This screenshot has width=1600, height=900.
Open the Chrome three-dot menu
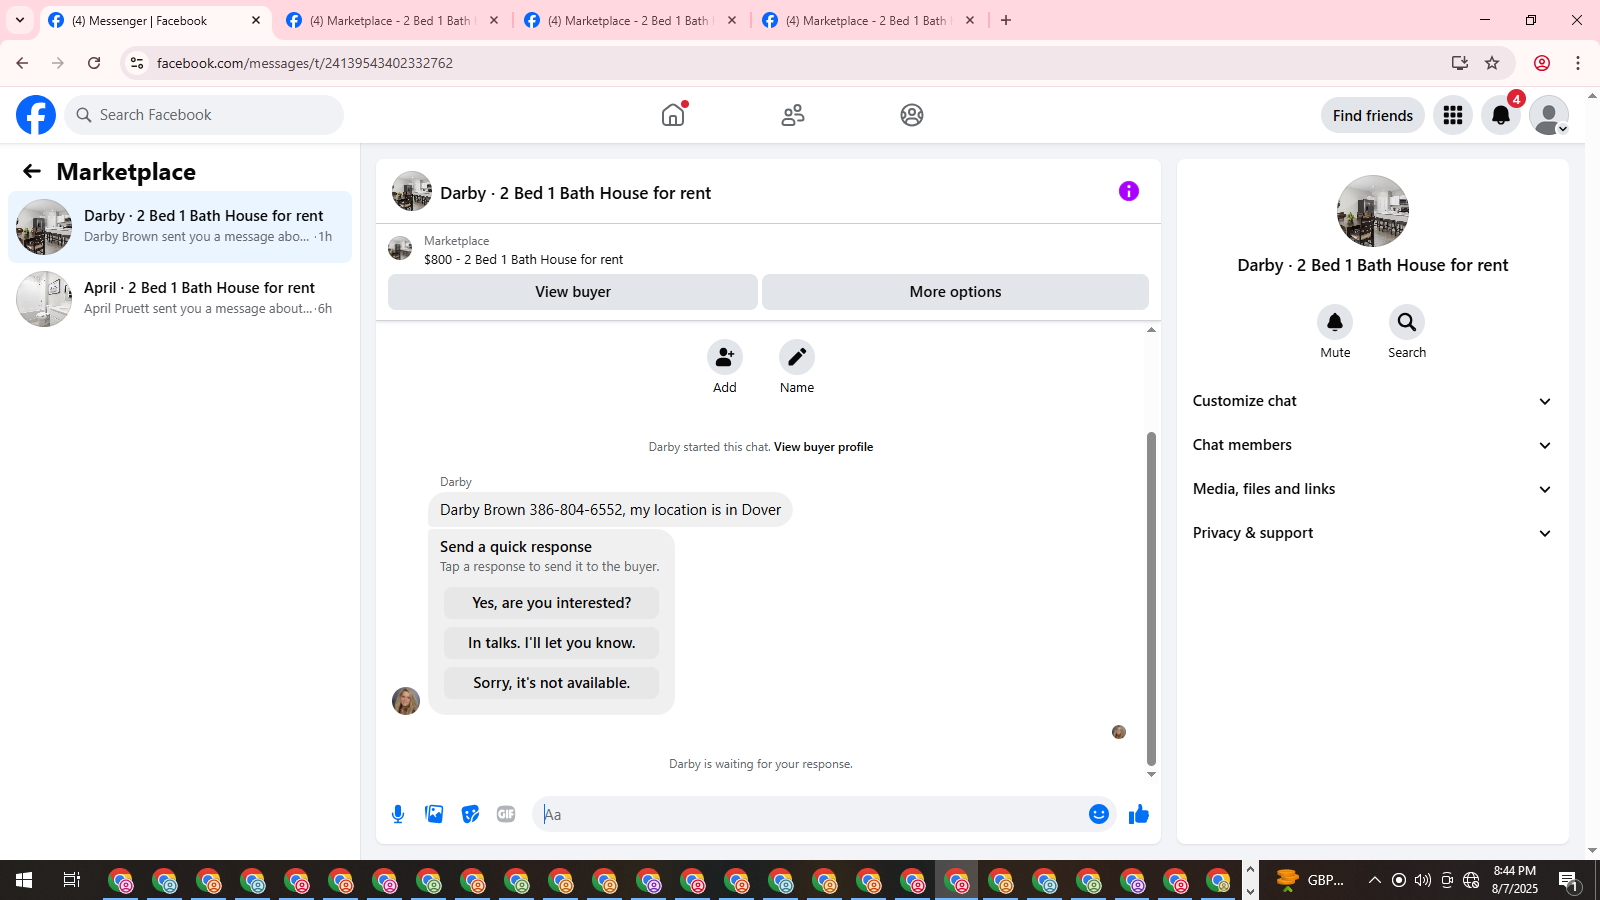(x=1578, y=63)
